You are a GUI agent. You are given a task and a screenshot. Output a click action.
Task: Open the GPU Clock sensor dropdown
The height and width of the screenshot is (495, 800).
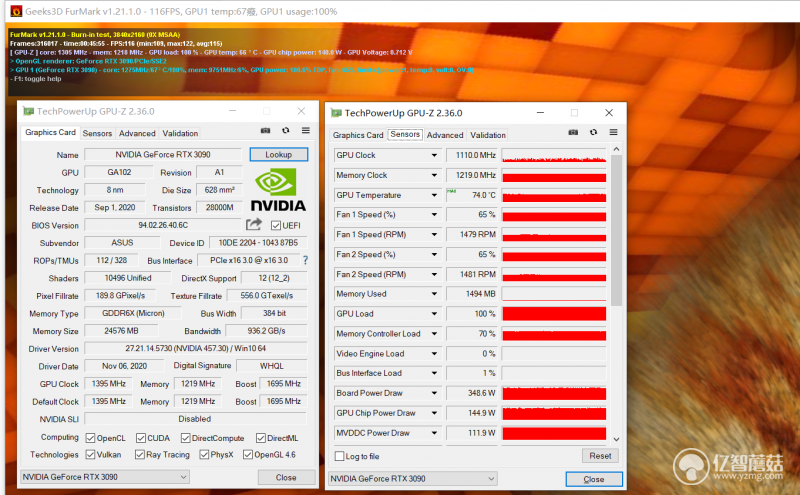click(x=434, y=155)
